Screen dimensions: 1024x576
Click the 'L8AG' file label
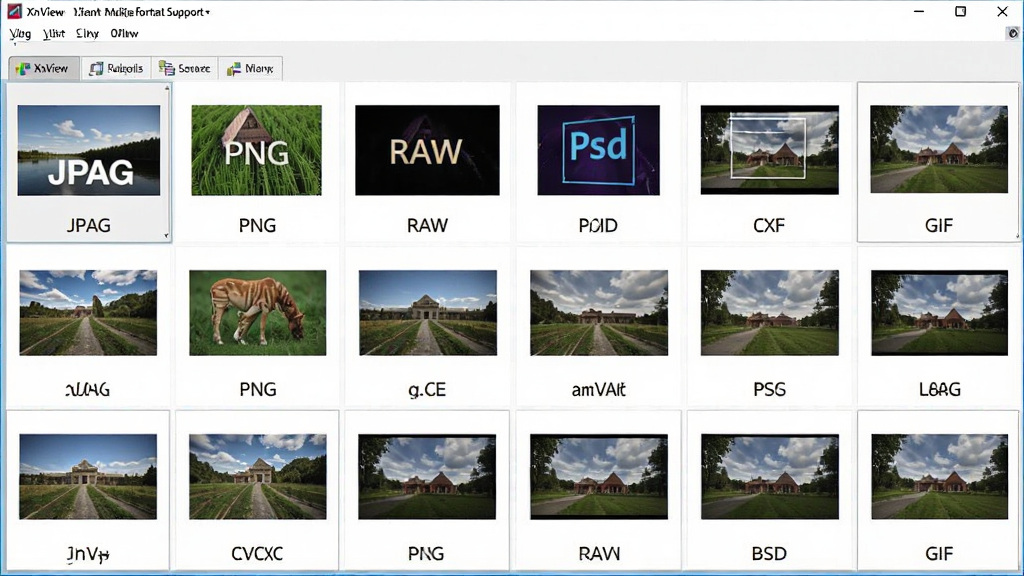(x=940, y=390)
